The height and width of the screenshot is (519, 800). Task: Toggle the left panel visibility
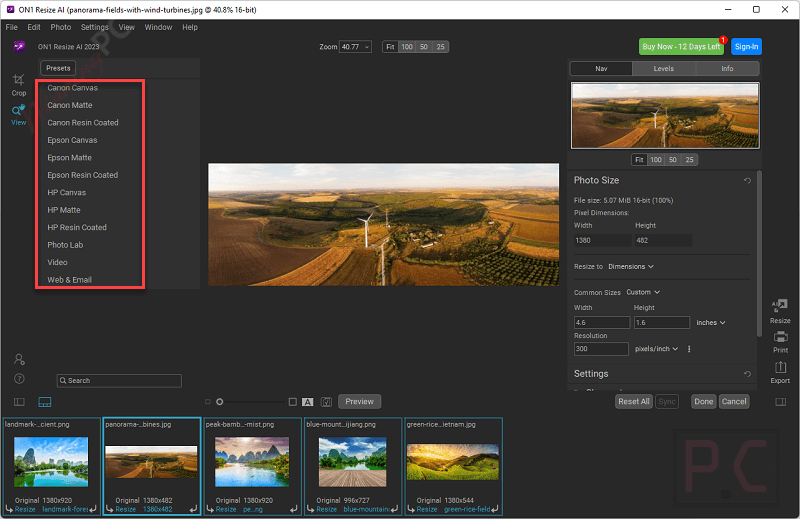pyautogui.click(x=19, y=401)
